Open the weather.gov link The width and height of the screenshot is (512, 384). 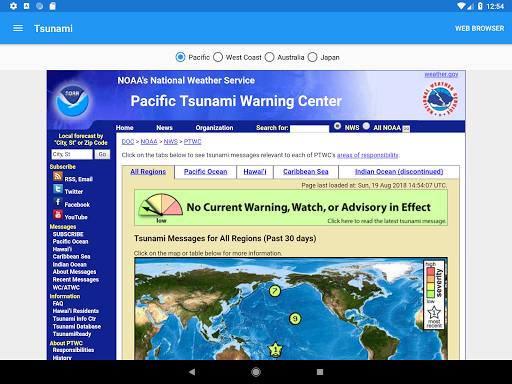pyautogui.click(x=441, y=74)
